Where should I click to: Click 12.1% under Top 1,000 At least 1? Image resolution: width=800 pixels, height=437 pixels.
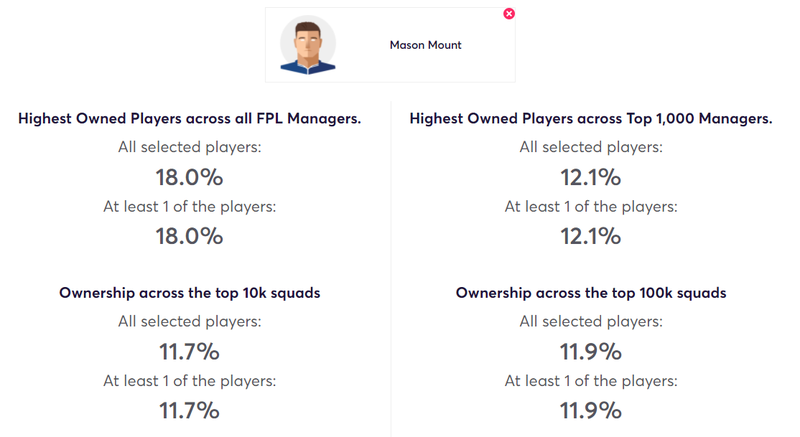(591, 236)
